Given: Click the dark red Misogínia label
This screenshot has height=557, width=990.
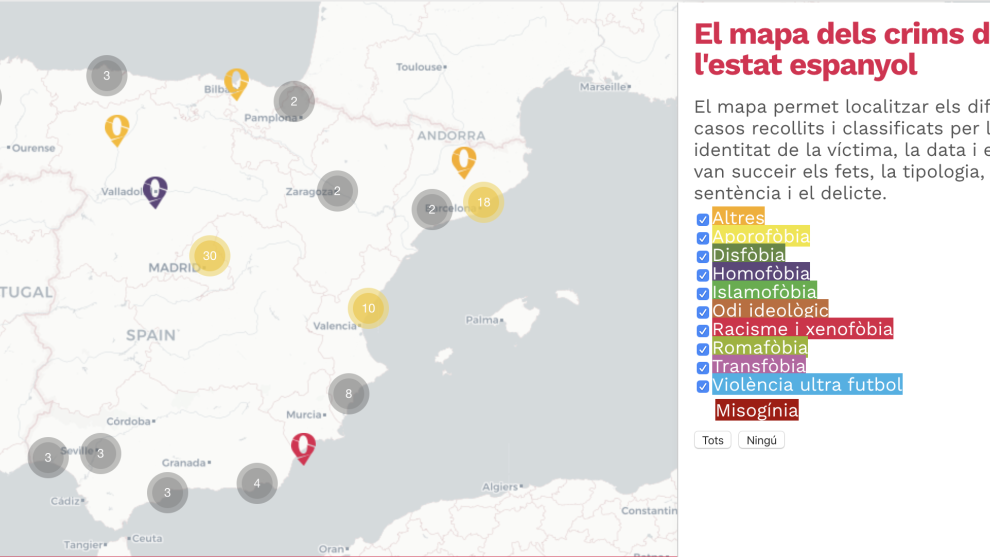Looking at the screenshot, I should click(756, 410).
